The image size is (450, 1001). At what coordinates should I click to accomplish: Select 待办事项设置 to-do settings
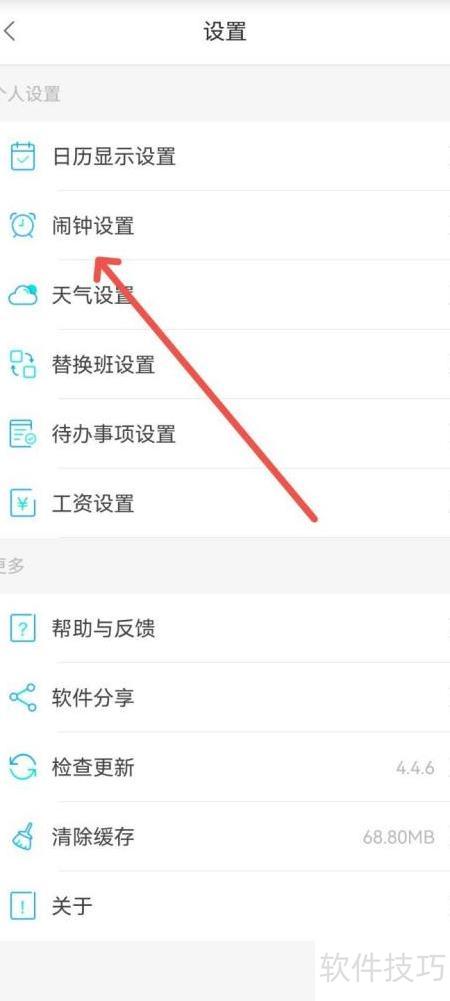pyautogui.click(x=225, y=434)
